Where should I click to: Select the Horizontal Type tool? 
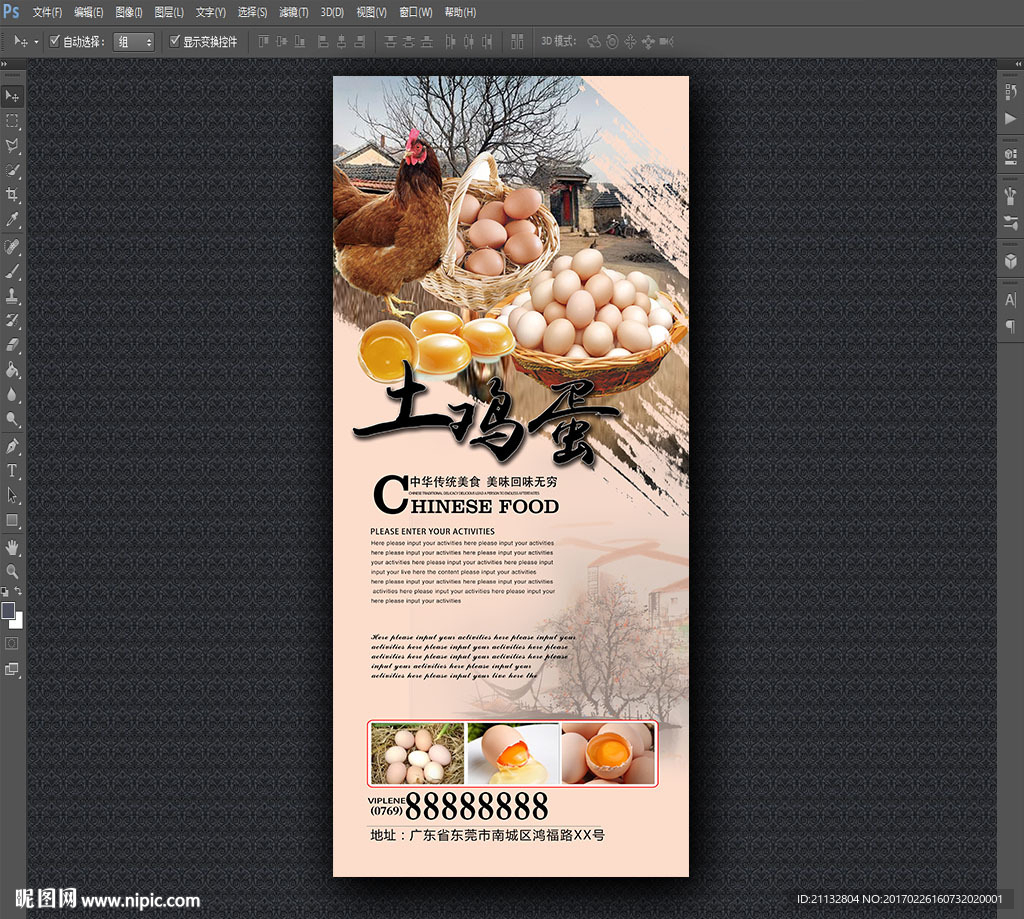click(x=12, y=470)
